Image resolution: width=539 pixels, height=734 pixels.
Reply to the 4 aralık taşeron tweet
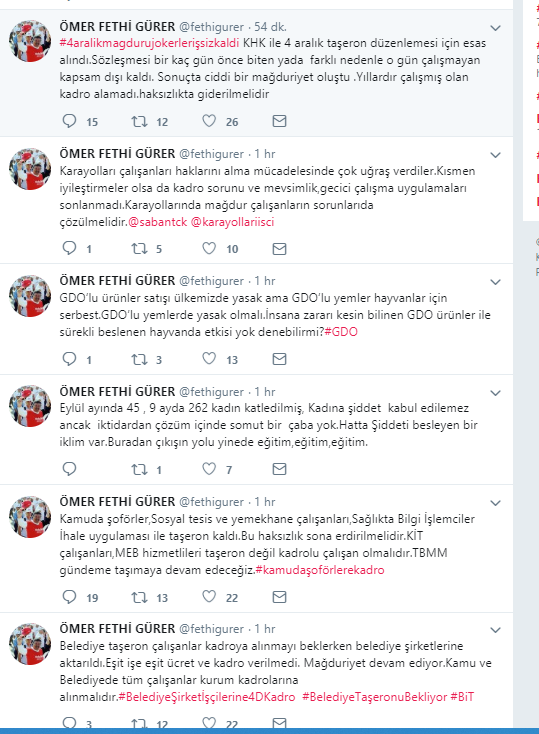pyautogui.click(x=69, y=121)
